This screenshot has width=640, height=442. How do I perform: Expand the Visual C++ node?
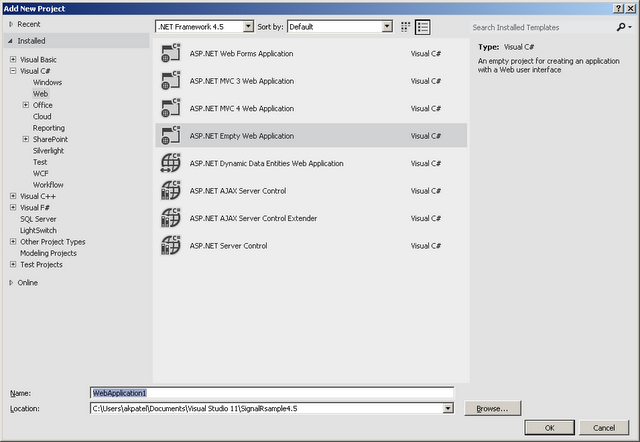13,196
